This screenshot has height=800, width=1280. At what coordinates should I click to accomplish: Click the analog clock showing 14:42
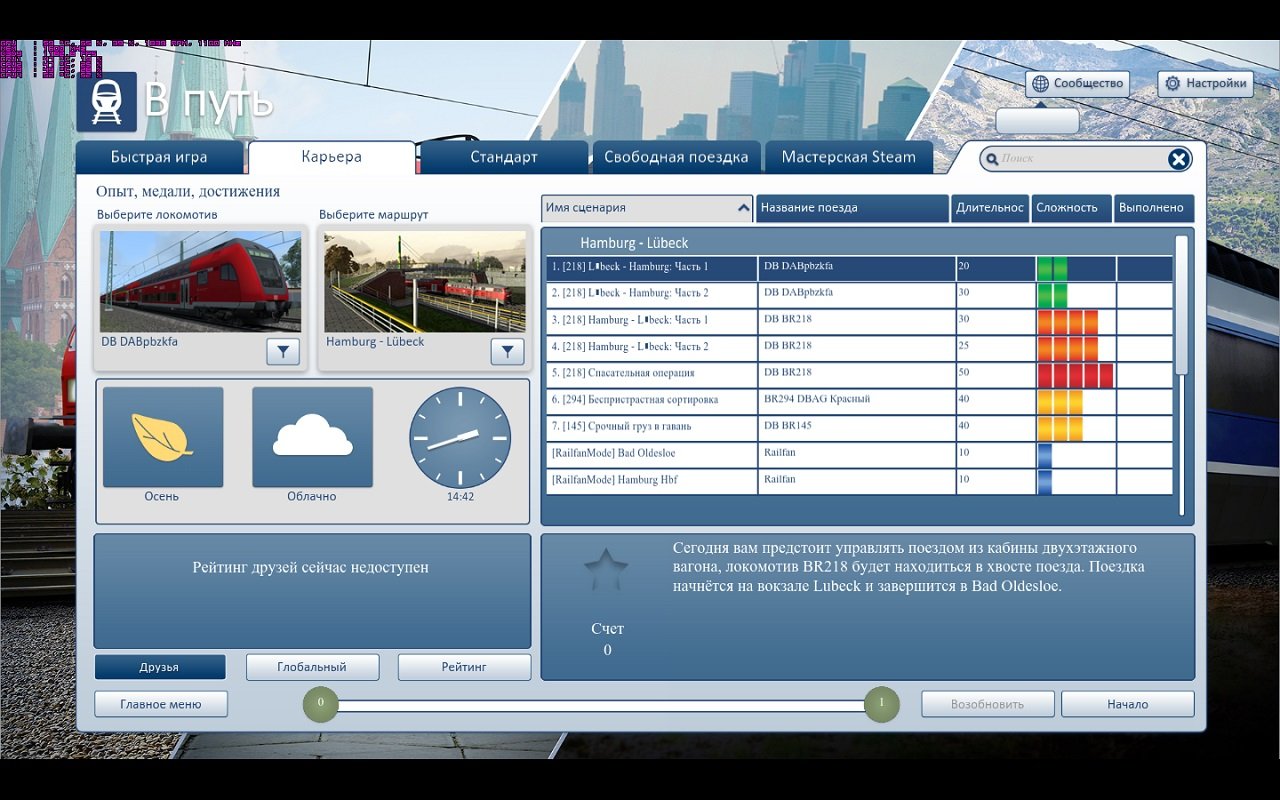(460, 438)
